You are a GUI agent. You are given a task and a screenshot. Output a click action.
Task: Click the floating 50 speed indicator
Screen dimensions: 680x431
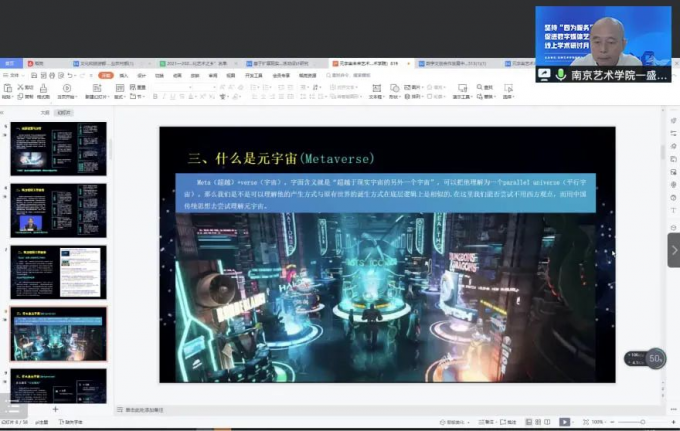pos(645,359)
